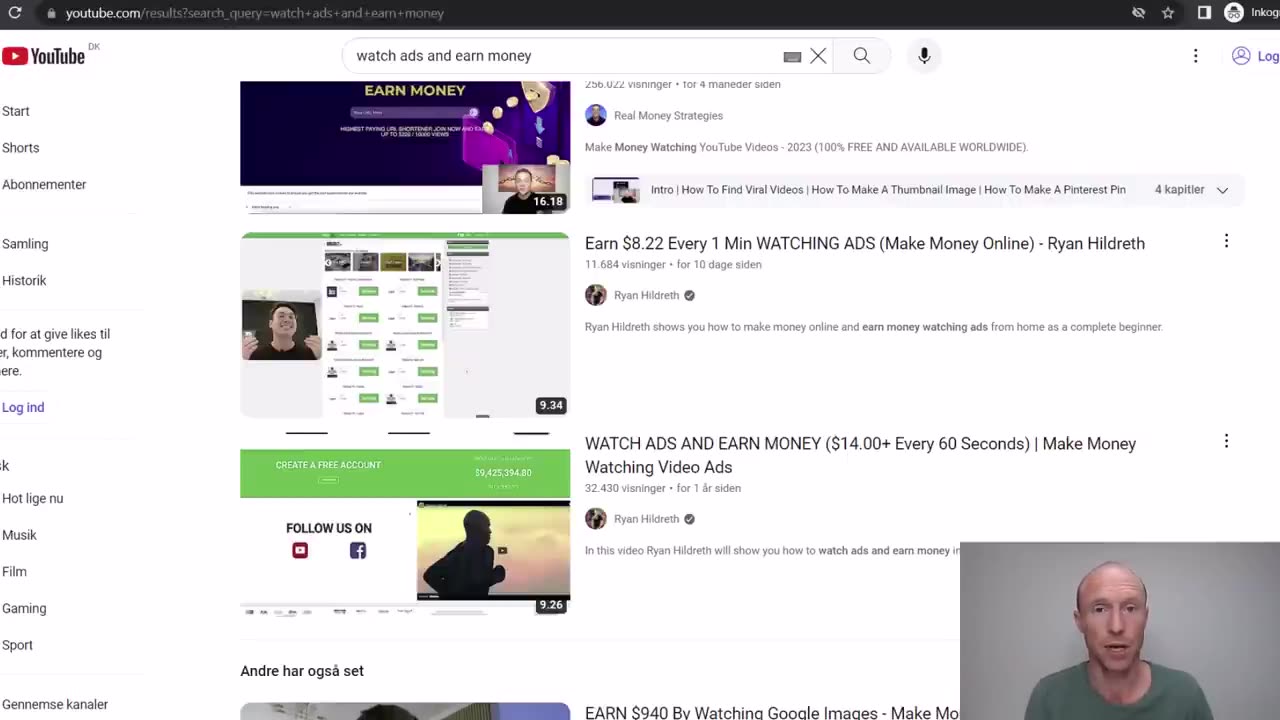The width and height of the screenshot is (1280, 720).
Task: Open Gaming category in sidebar
Action: (24, 608)
